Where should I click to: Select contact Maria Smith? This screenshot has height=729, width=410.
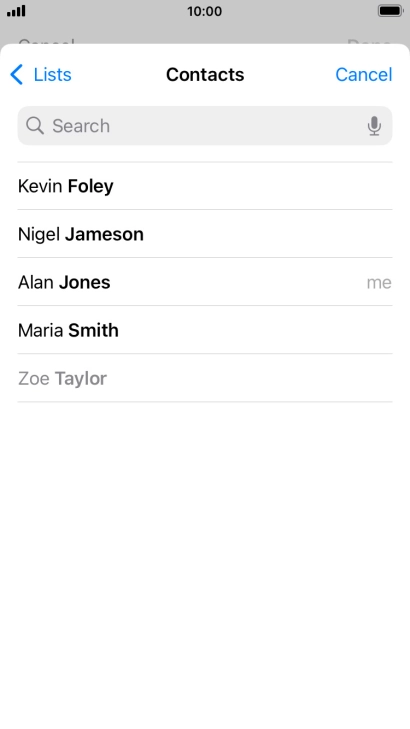point(205,330)
